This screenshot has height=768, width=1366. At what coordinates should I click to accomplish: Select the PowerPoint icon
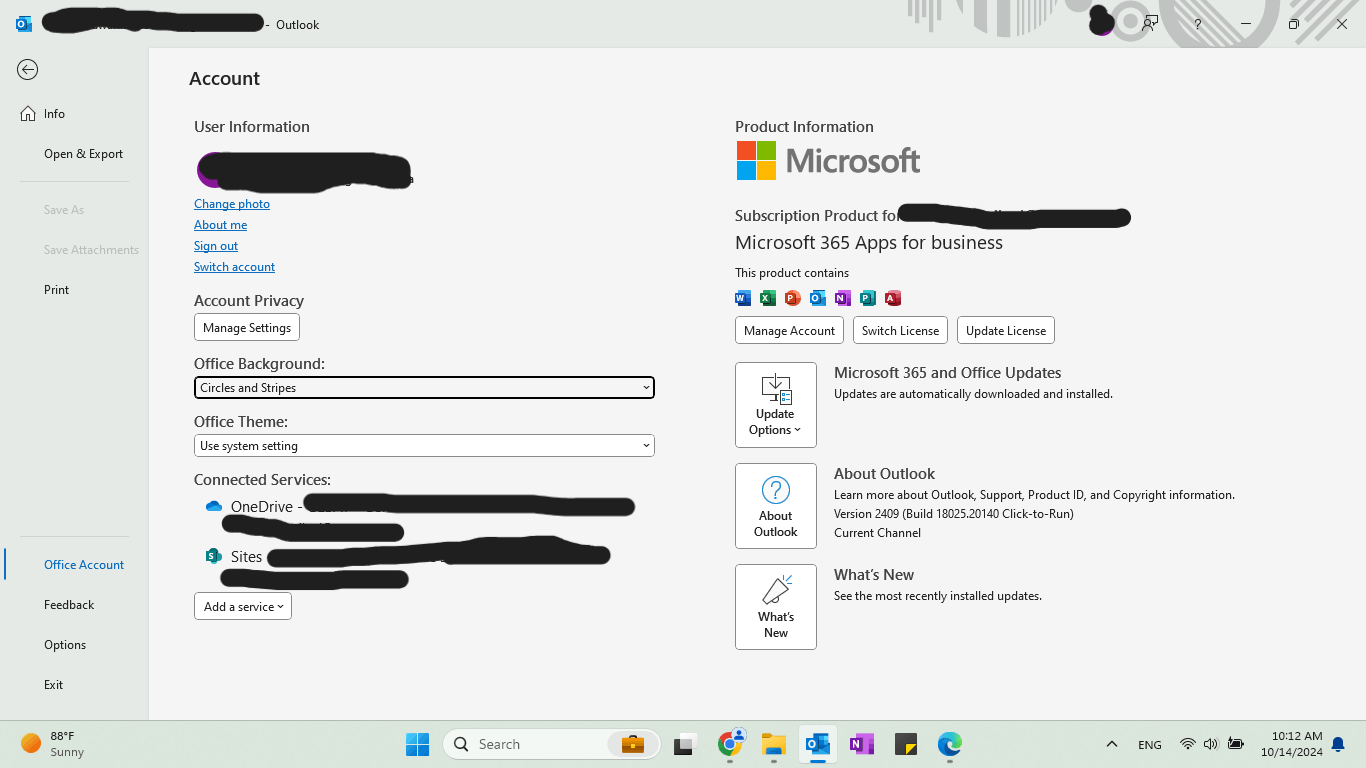point(792,297)
